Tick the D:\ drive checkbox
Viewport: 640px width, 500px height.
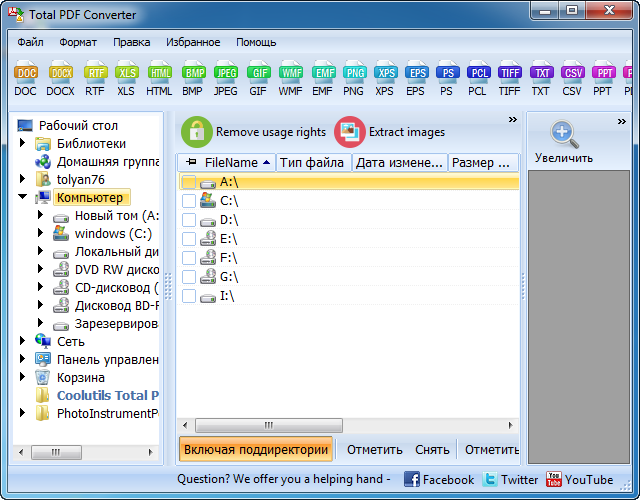pyautogui.click(x=189, y=220)
